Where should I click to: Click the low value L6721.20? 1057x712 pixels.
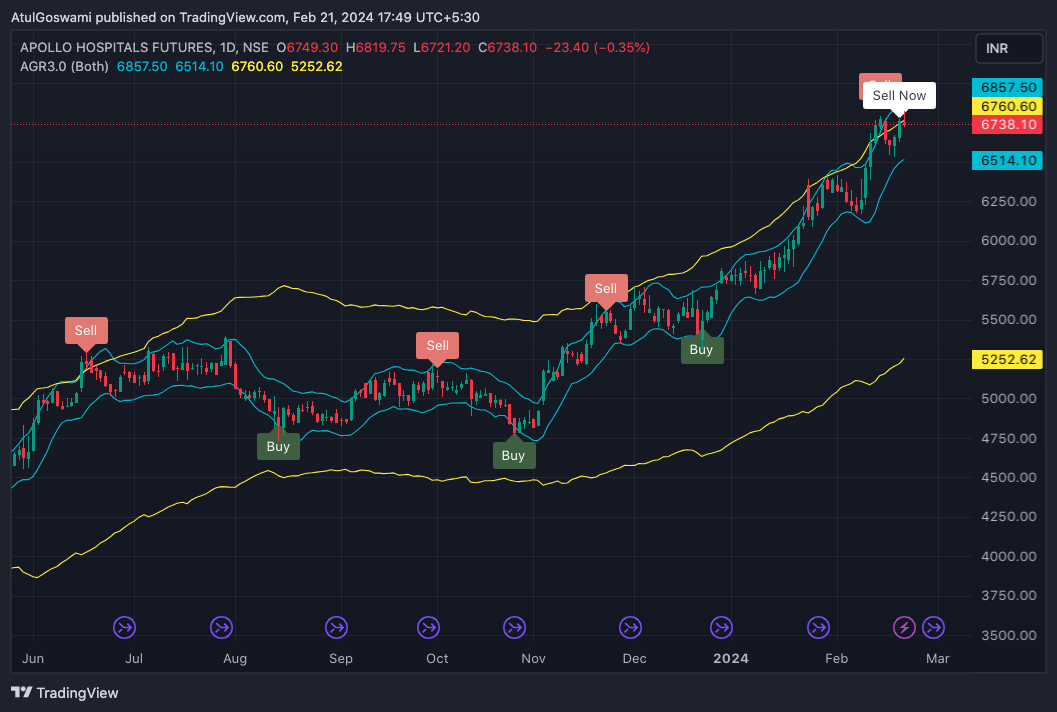pos(442,48)
